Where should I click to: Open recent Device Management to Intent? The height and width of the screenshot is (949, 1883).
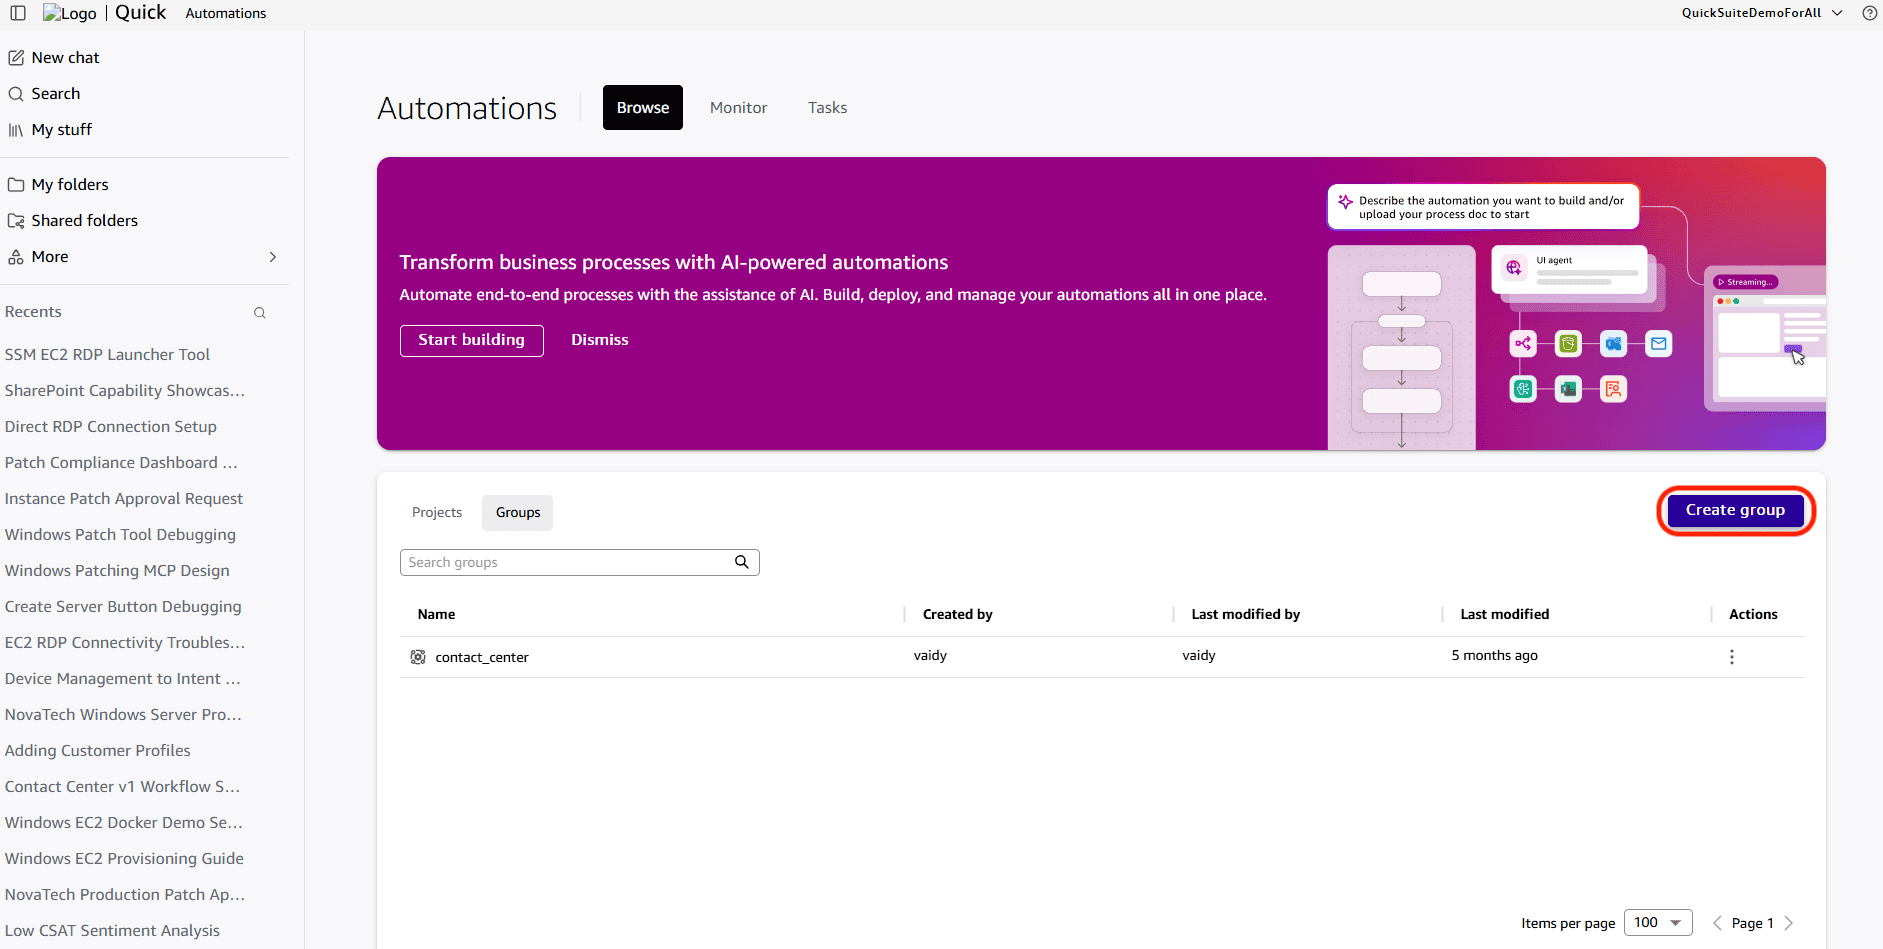pos(123,679)
